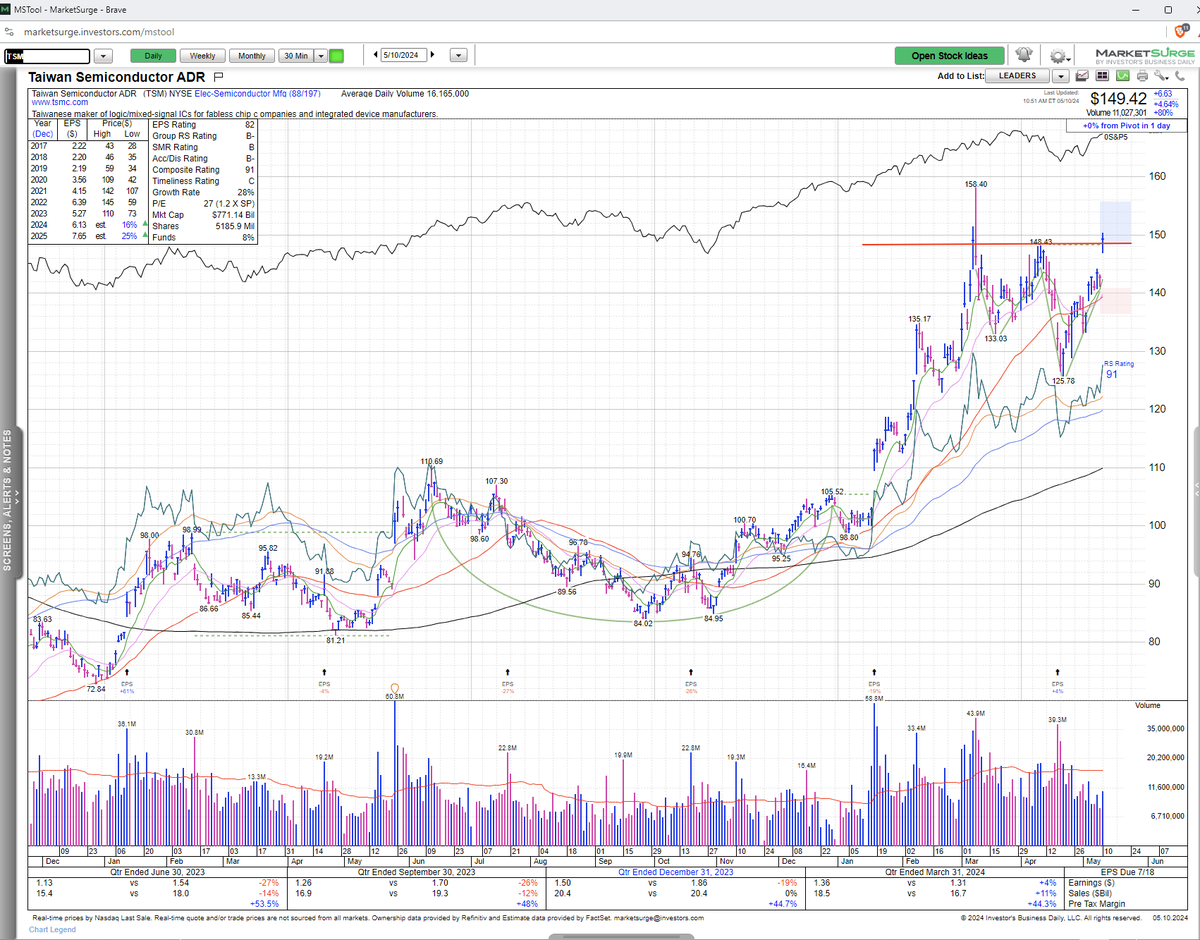
Task: Open the www.tsmc.com link
Action: pyautogui.click(x=60, y=103)
